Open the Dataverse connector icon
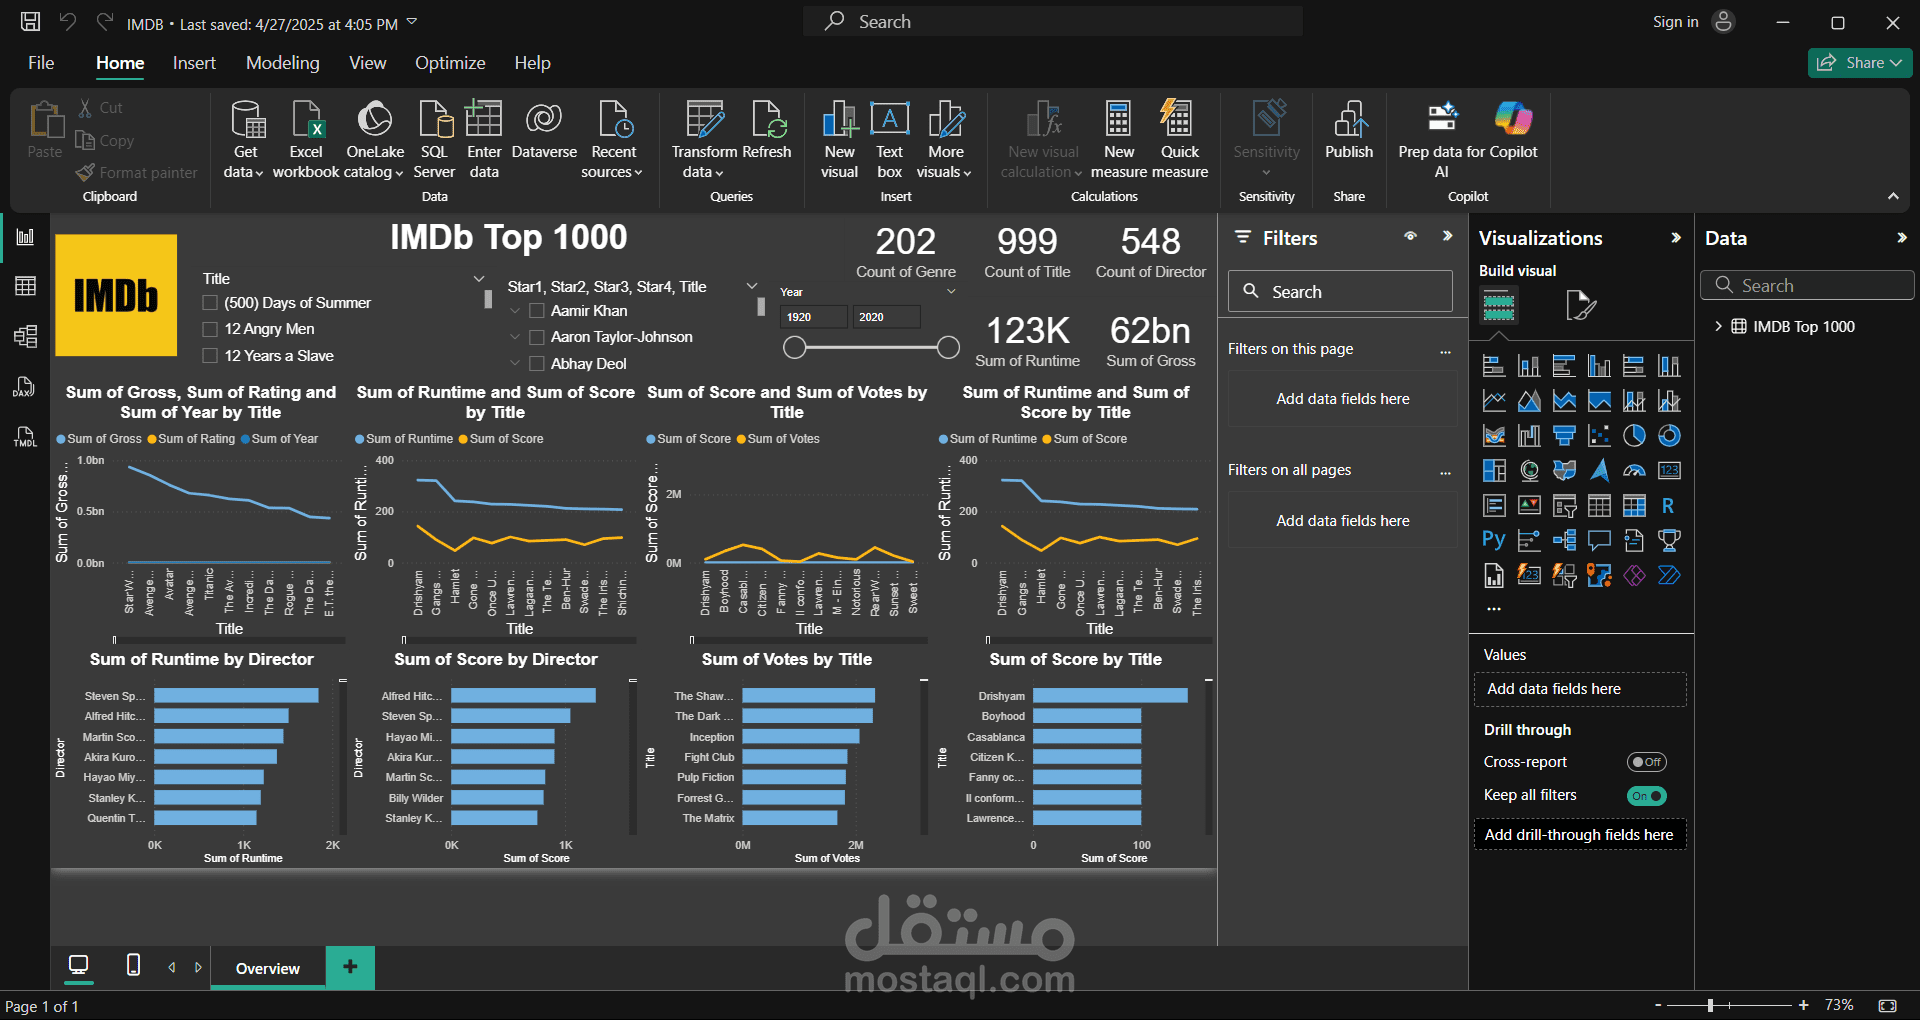1920x1020 pixels. [x=544, y=120]
